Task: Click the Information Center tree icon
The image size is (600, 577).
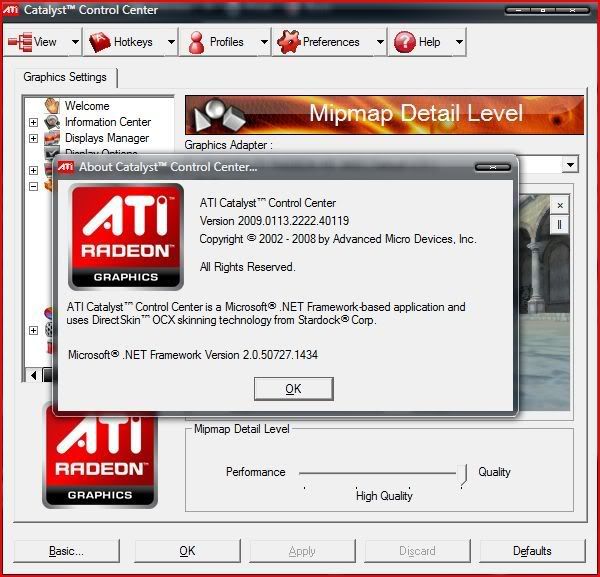Action: (x=53, y=122)
